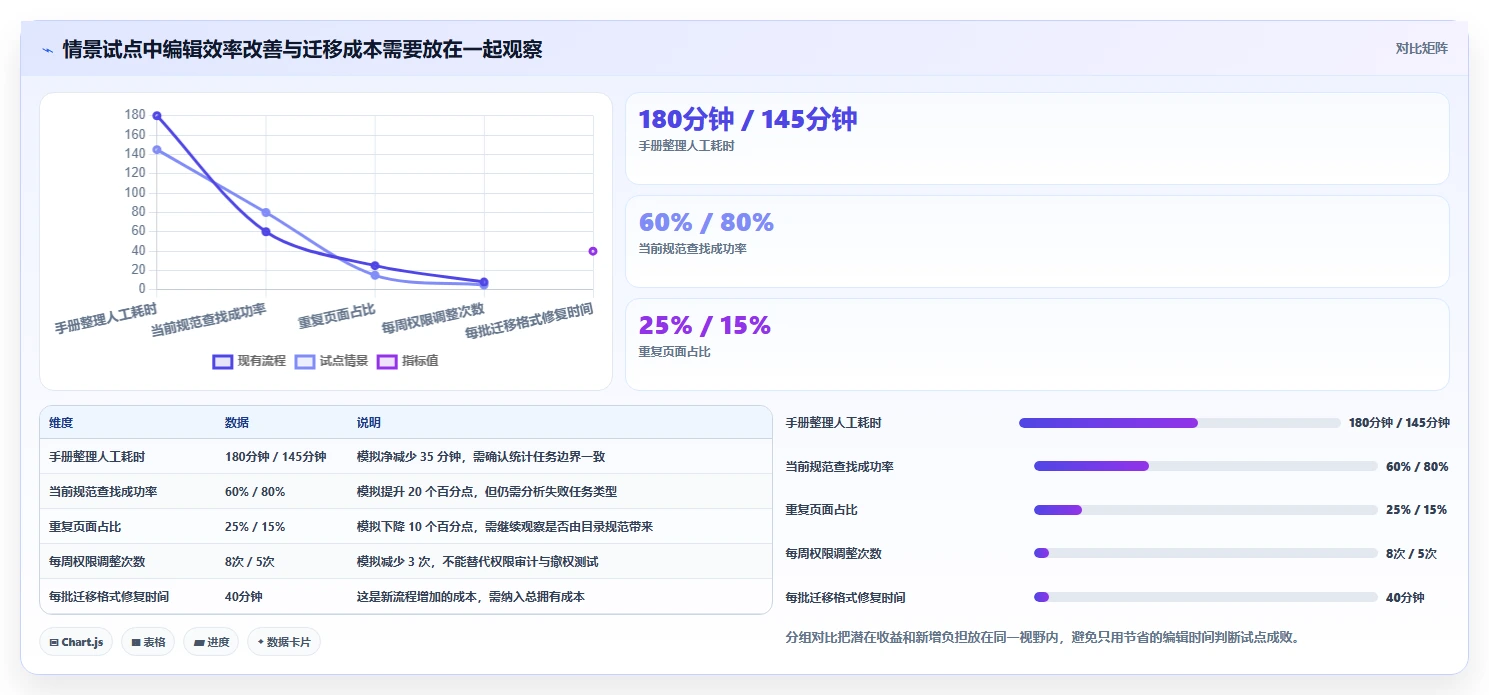Click the 进度 chip
The width and height of the screenshot is (1489, 695).
pyautogui.click(x=211, y=642)
